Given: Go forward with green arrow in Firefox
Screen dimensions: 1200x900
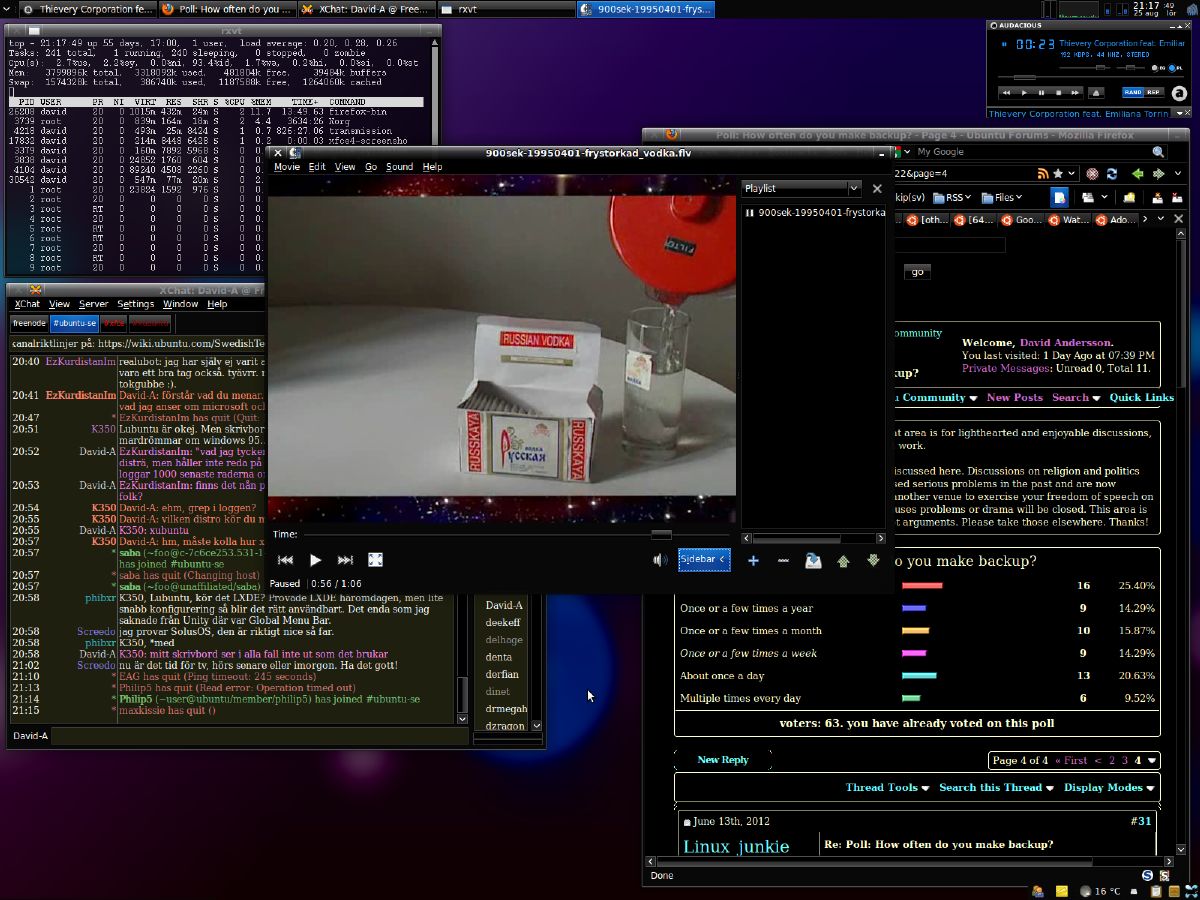Looking at the screenshot, I should (1160, 174).
